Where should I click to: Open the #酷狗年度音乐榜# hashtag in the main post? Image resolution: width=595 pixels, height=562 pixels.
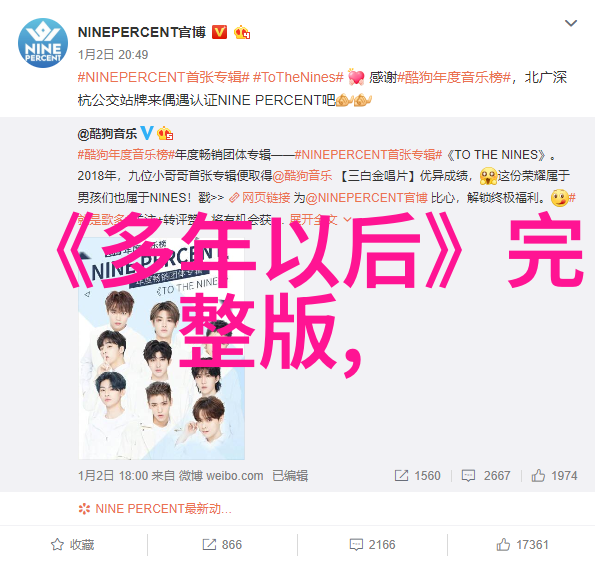tap(454, 77)
